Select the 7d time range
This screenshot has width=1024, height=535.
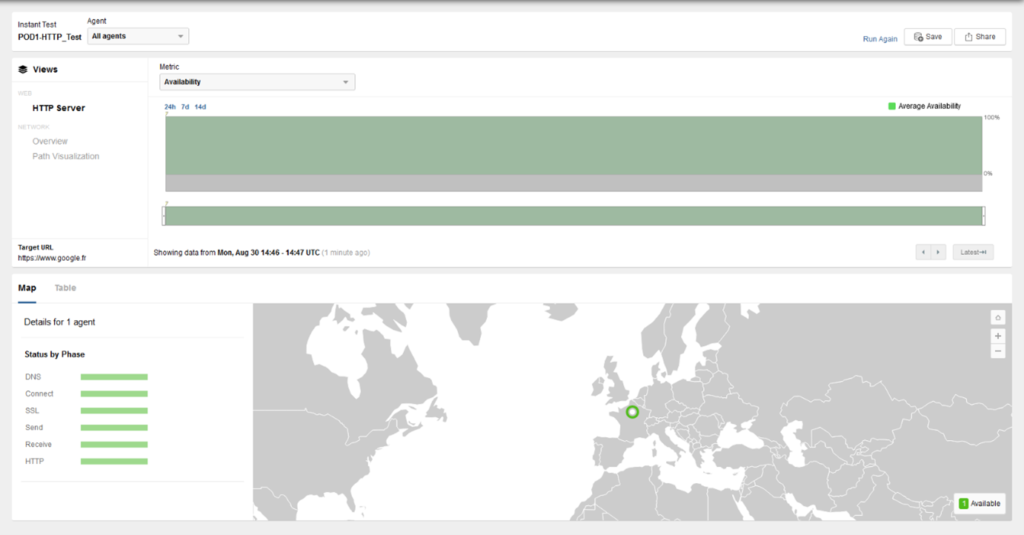click(185, 107)
